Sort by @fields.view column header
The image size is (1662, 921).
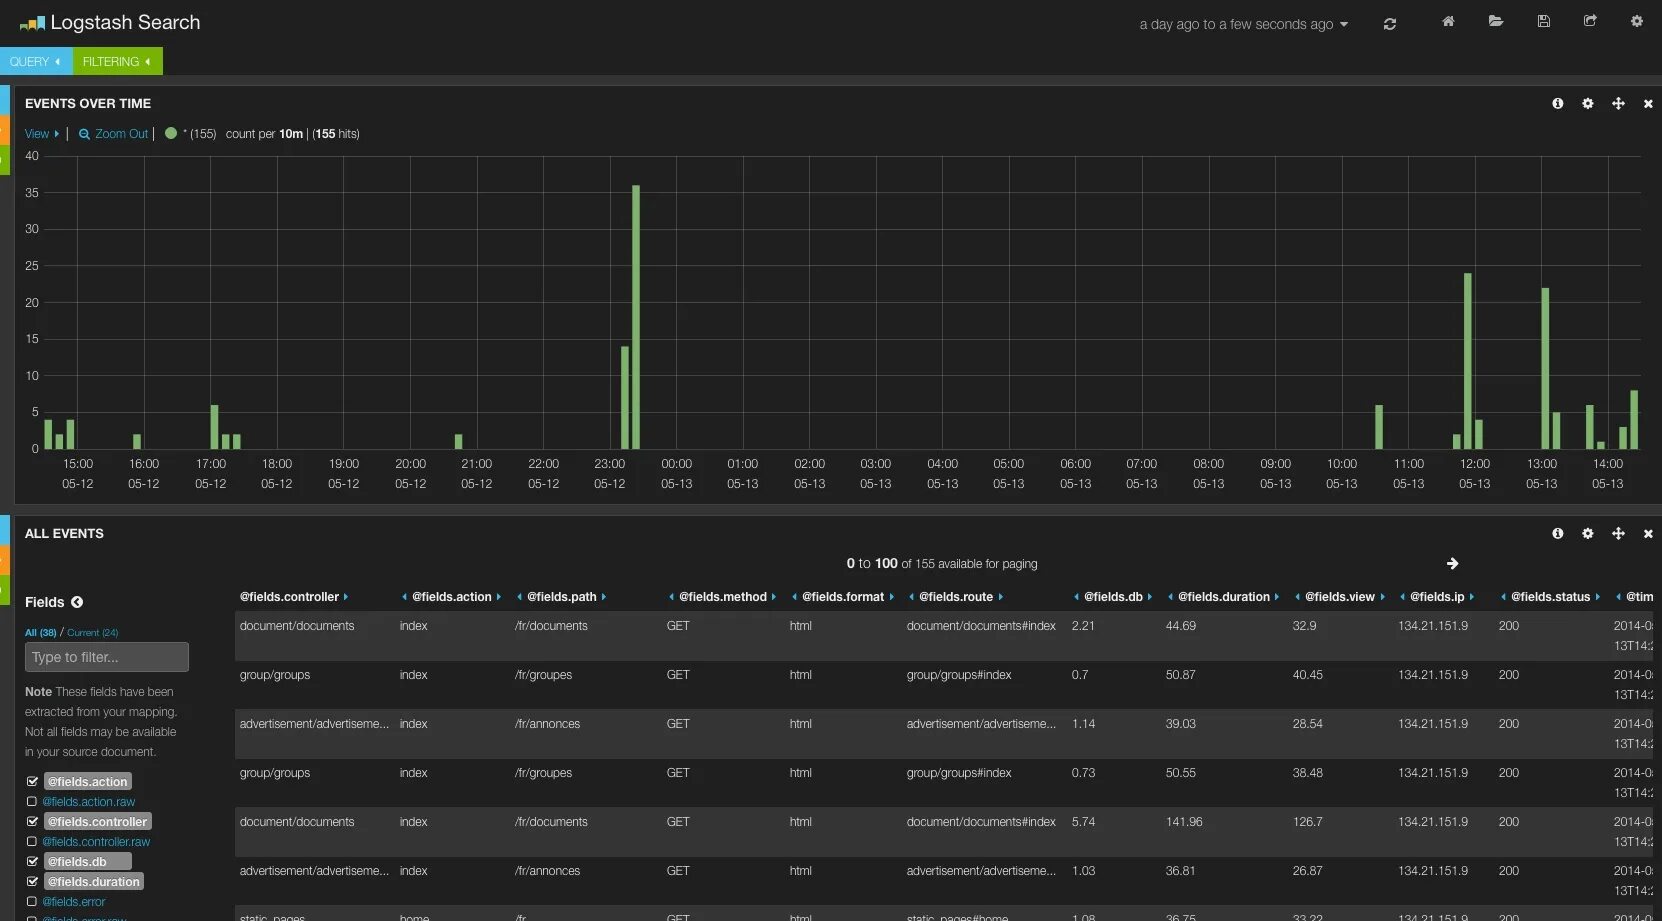tap(1339, 597)
